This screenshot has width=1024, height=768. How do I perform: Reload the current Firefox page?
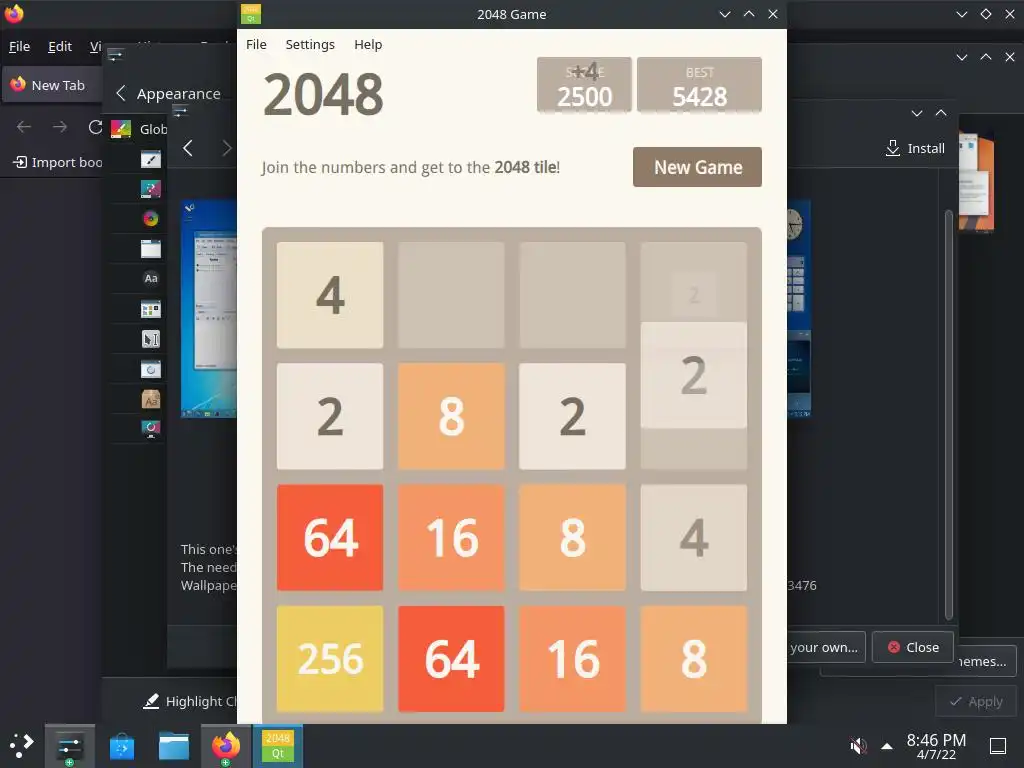click(x=95, y=127)
